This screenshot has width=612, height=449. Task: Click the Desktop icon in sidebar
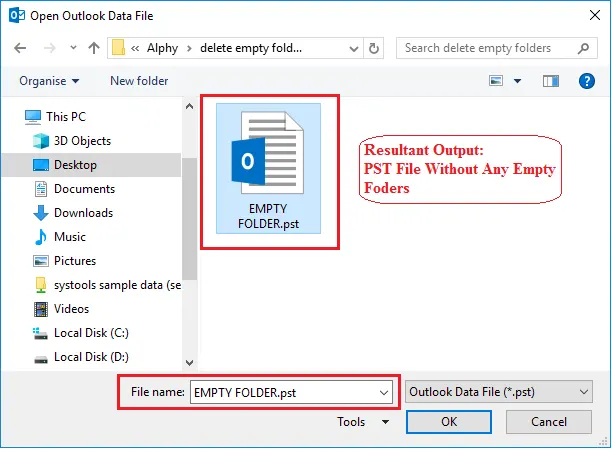(41, 165)
